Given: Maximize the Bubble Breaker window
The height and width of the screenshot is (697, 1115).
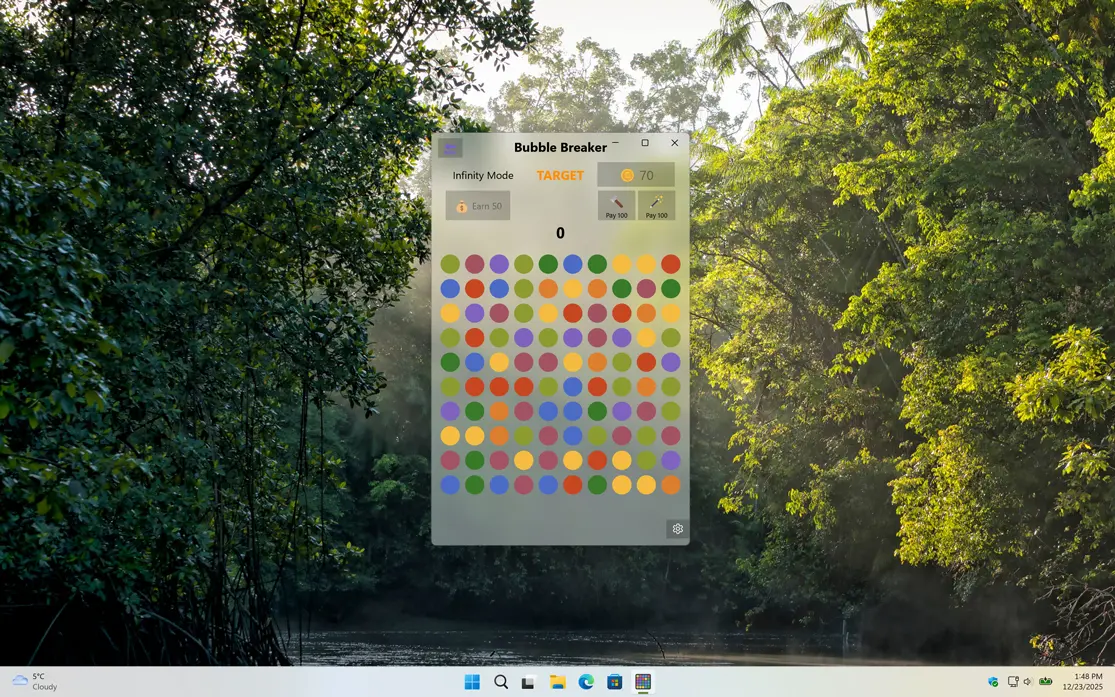Looking at the screenshot, I should pos(645,143).
